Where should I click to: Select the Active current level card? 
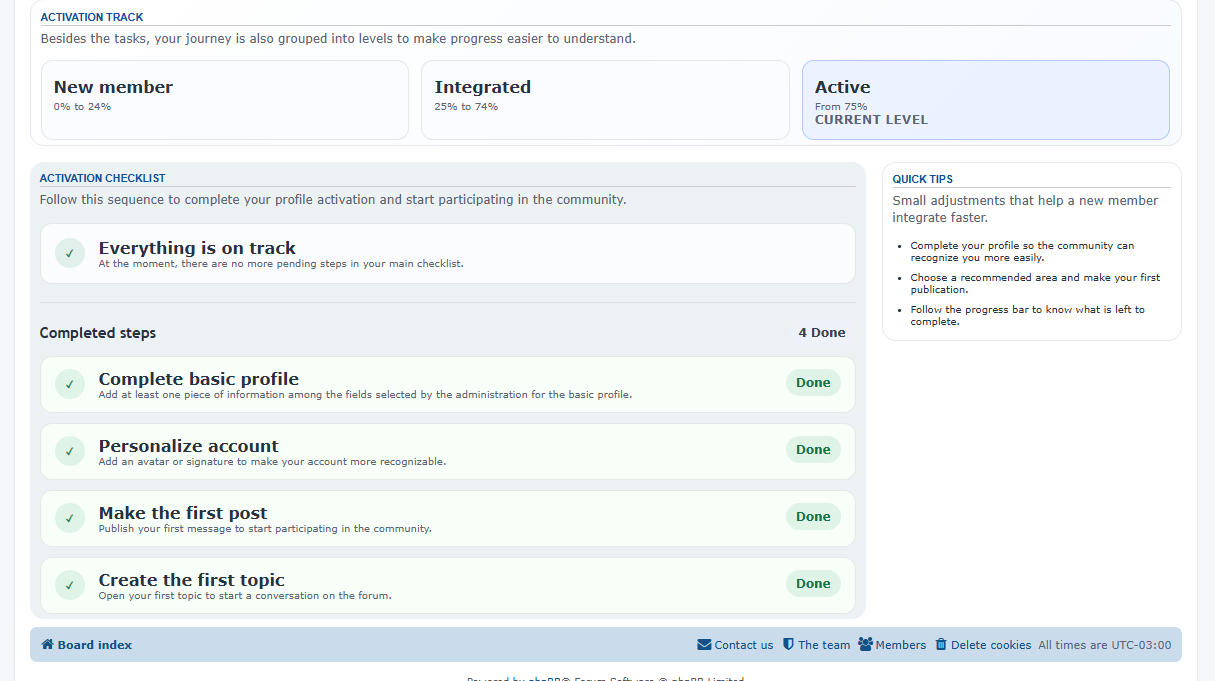(985, 100)
